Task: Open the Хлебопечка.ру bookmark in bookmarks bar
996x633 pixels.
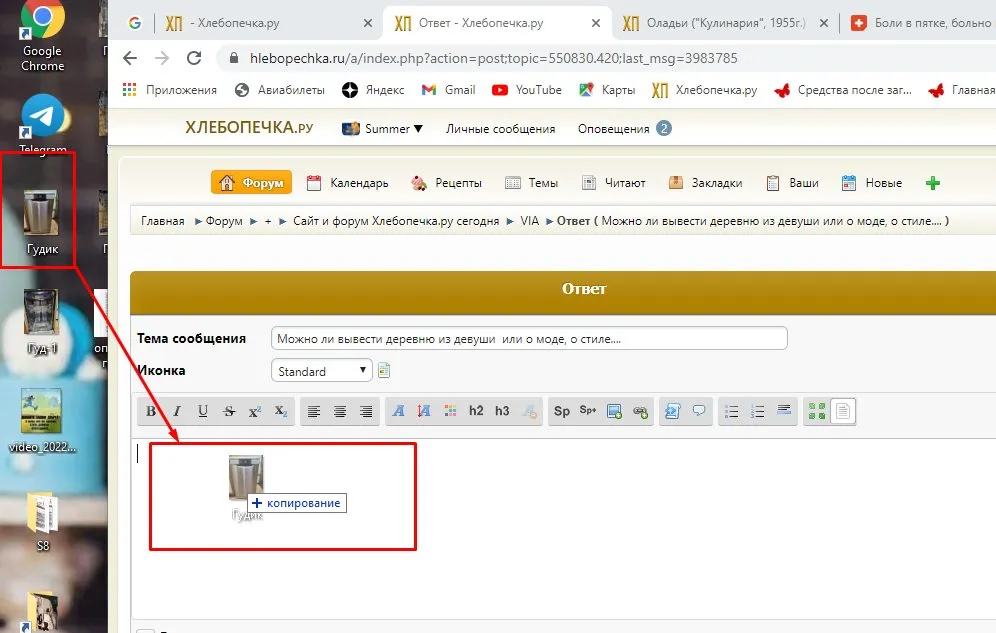Action: tap(704, 90)
